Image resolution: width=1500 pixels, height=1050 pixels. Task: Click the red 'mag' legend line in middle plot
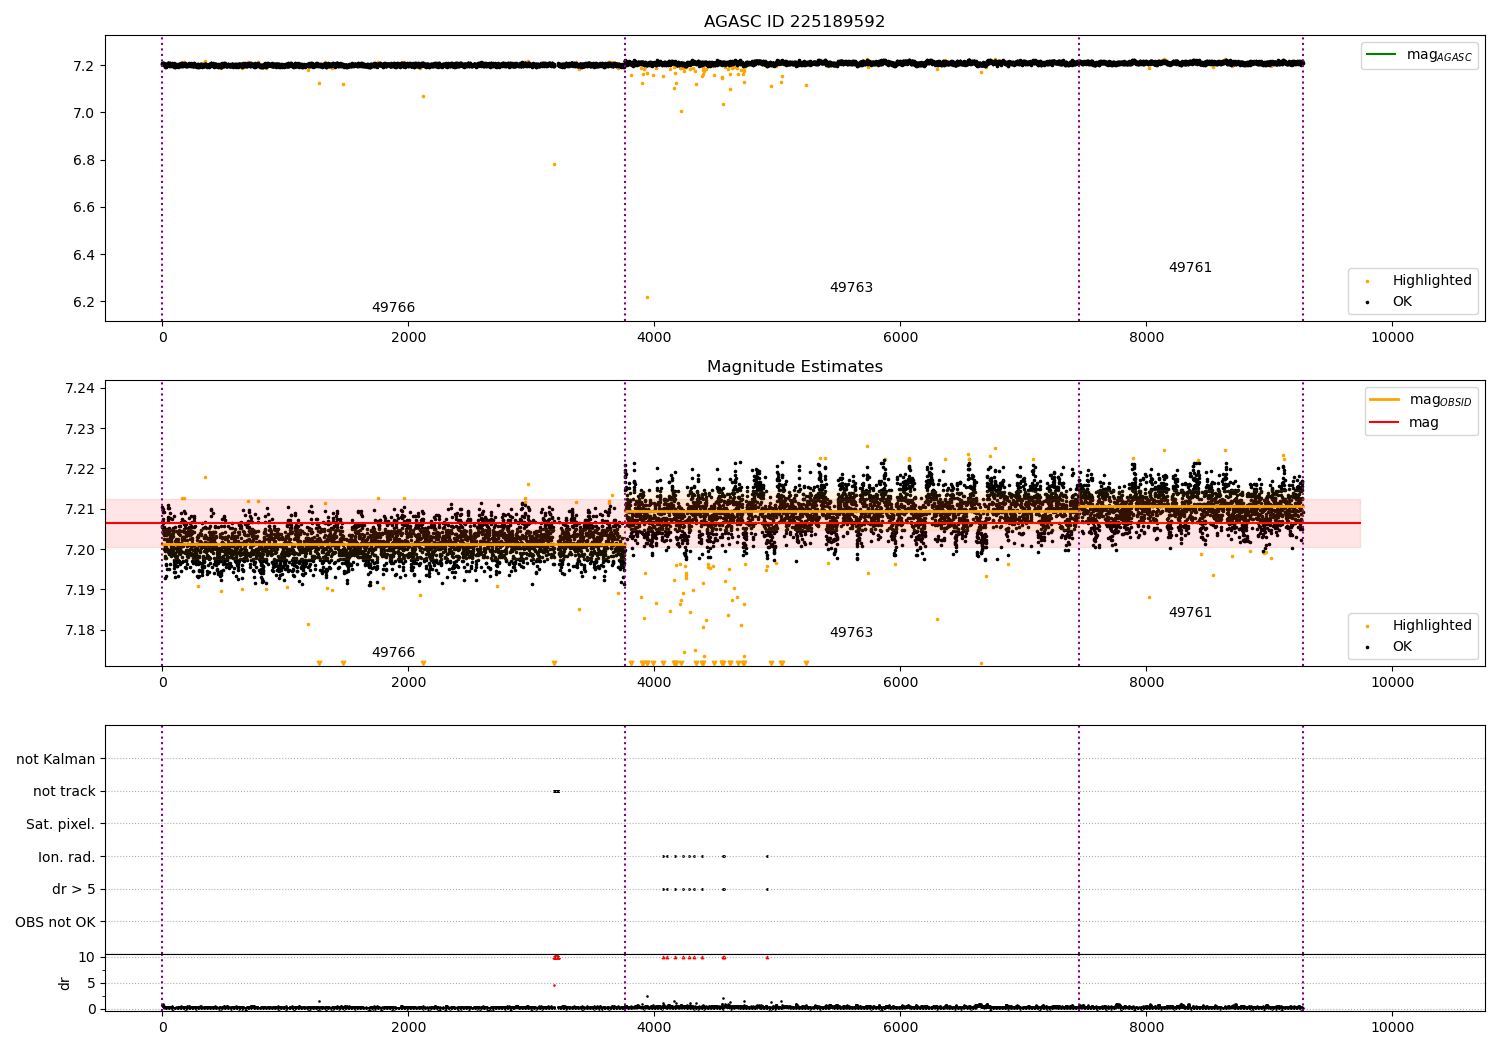tap(1384, 422)
